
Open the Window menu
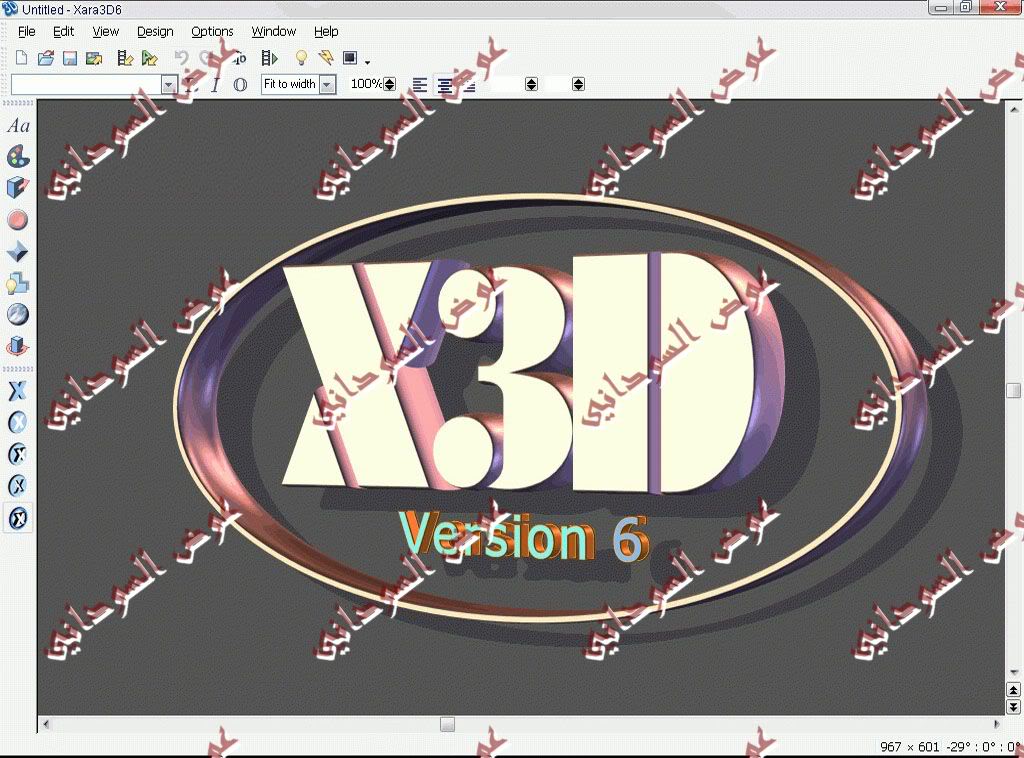pos(274,31)
